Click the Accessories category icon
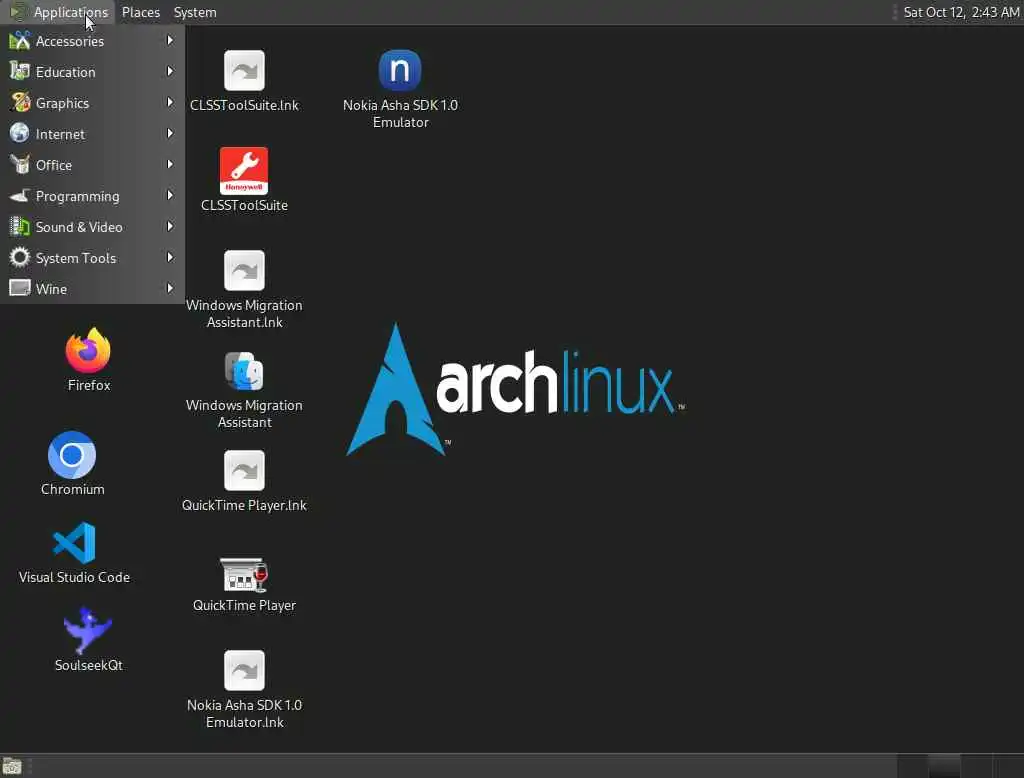Image resolution: width=1024 pixels, height=778 pixels. 20,41
